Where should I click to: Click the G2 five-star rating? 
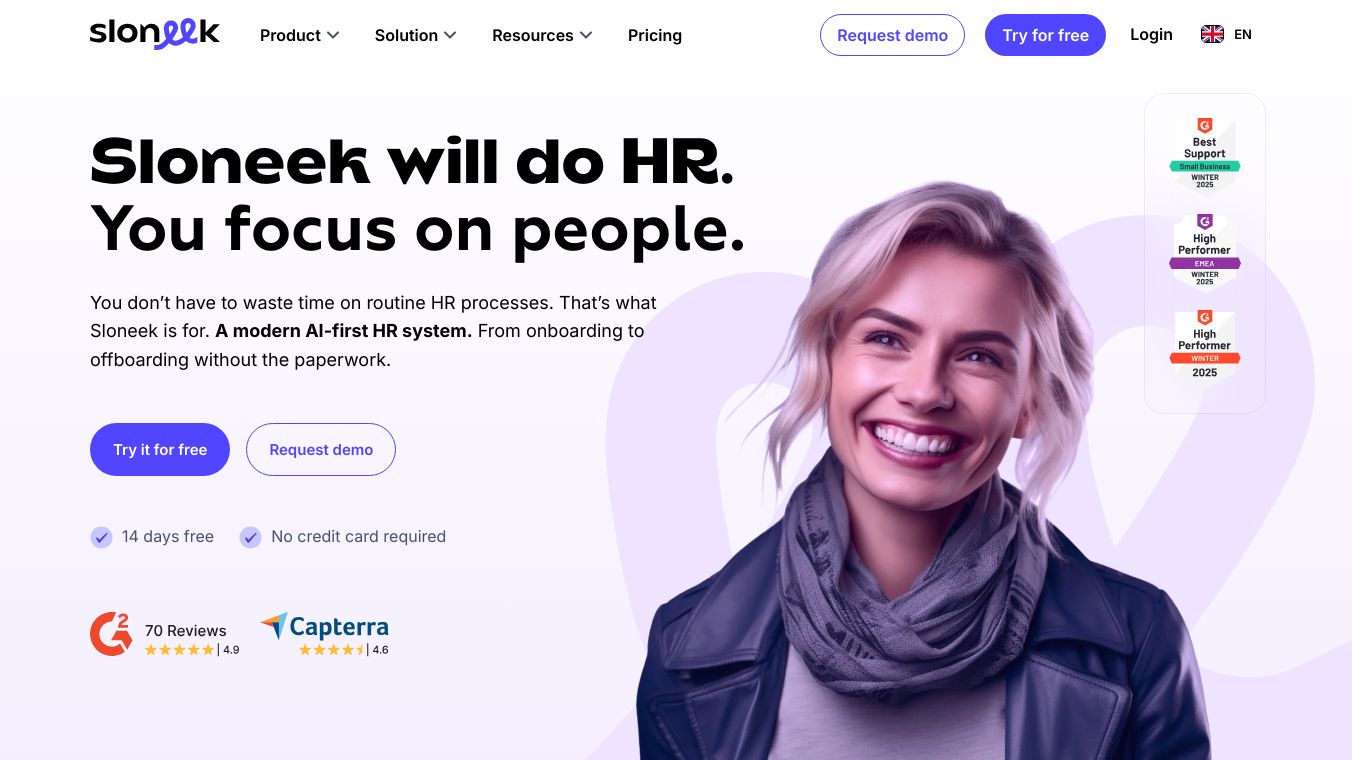180,649
